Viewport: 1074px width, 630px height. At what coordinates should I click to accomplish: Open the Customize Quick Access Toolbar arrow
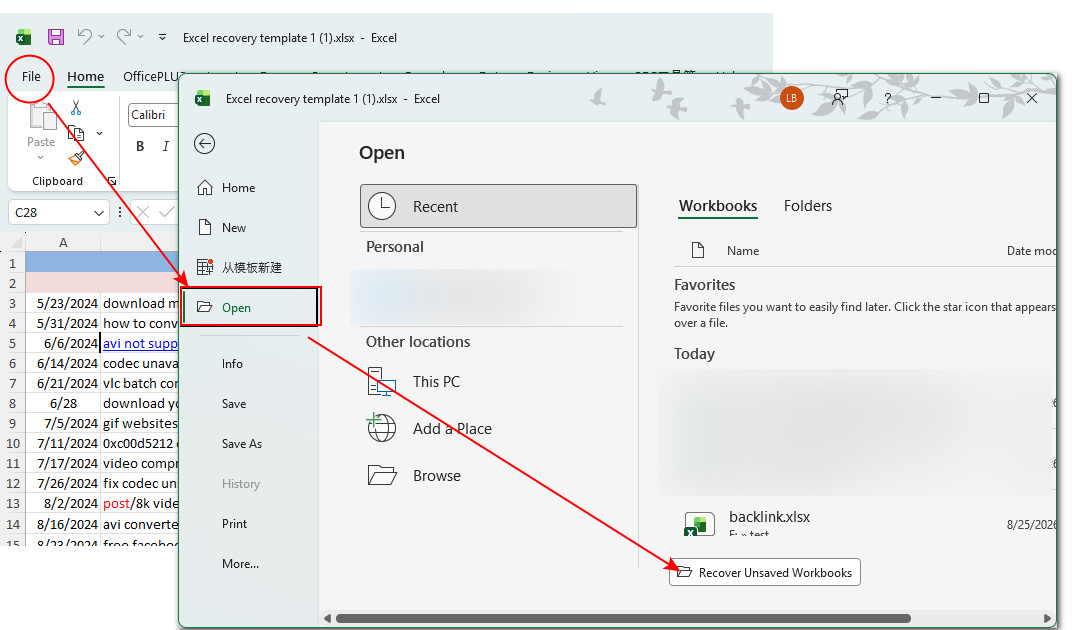coord(162,37)
